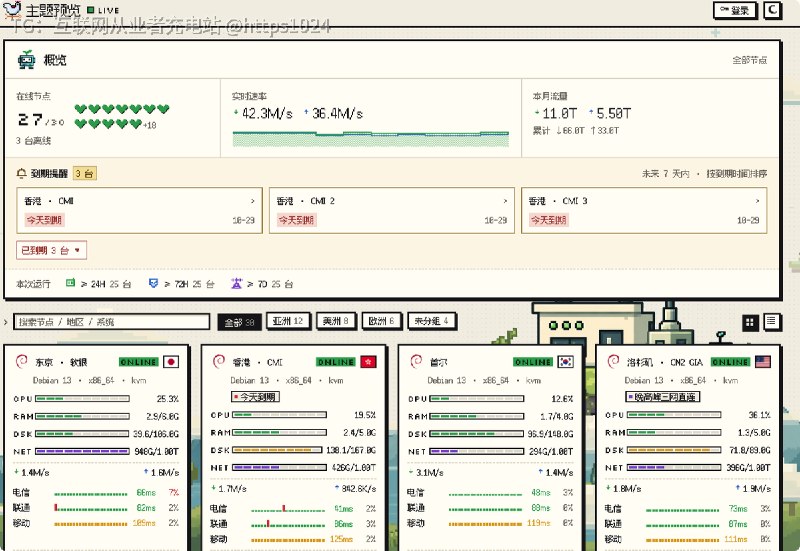Click the Debian logo on 洛杉矶 card
800x551 pixels.
click(613, 362)
